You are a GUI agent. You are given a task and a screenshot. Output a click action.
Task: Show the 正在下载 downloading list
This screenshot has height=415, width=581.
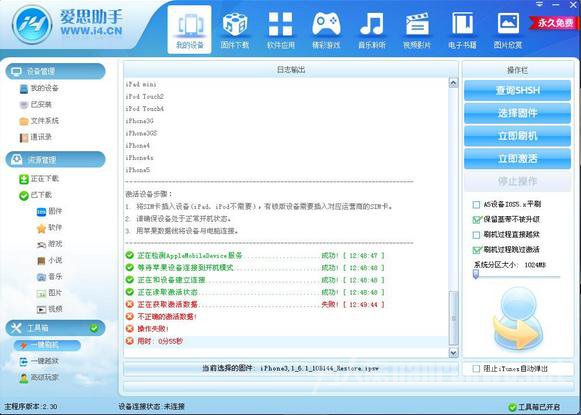pos(39,179)
